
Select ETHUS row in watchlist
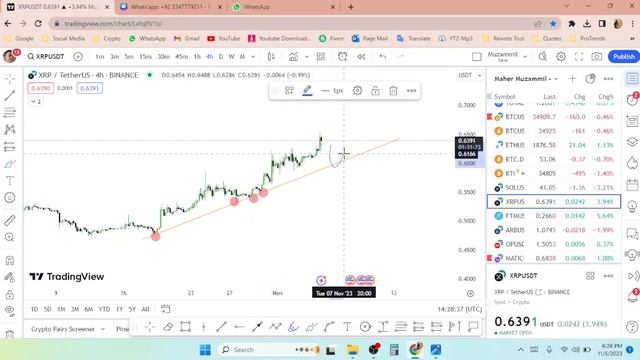point(554,145)
